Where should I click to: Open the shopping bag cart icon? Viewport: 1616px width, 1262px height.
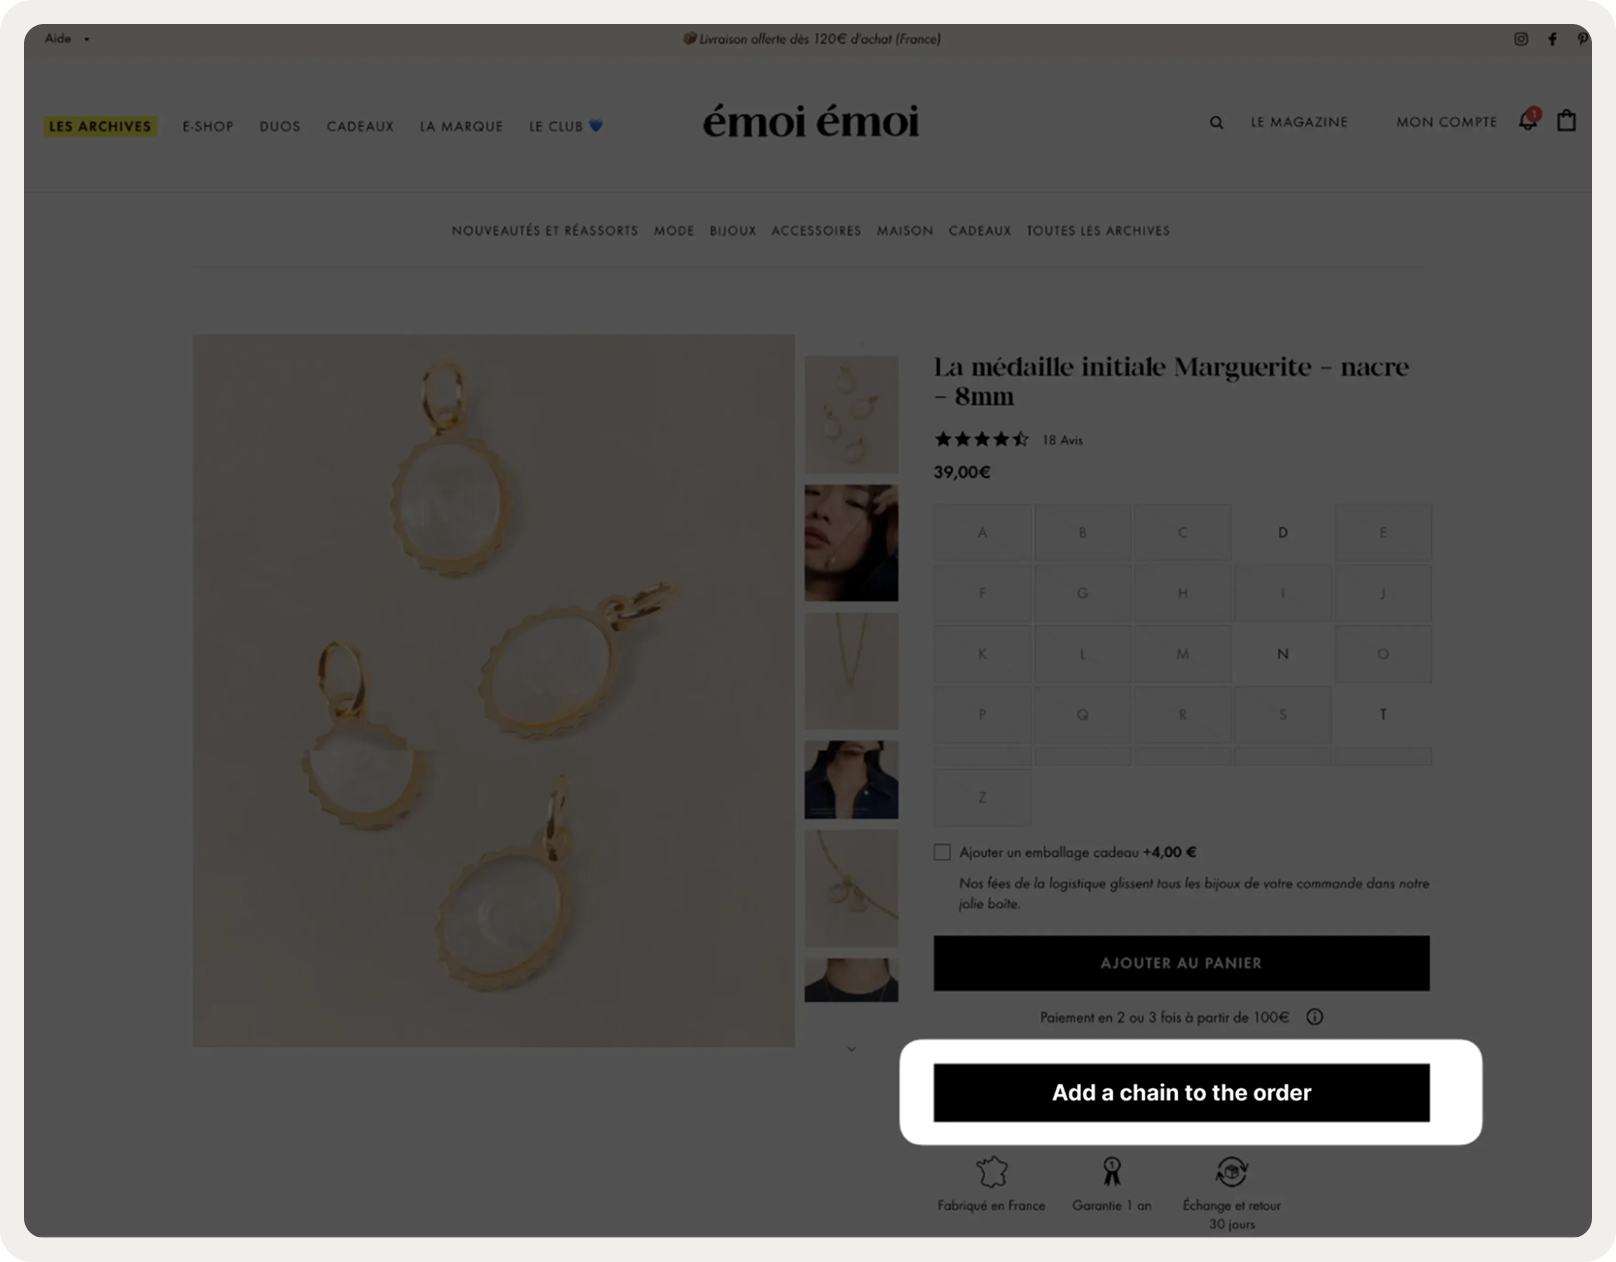pyautogui.click(x=1566, y=120)
